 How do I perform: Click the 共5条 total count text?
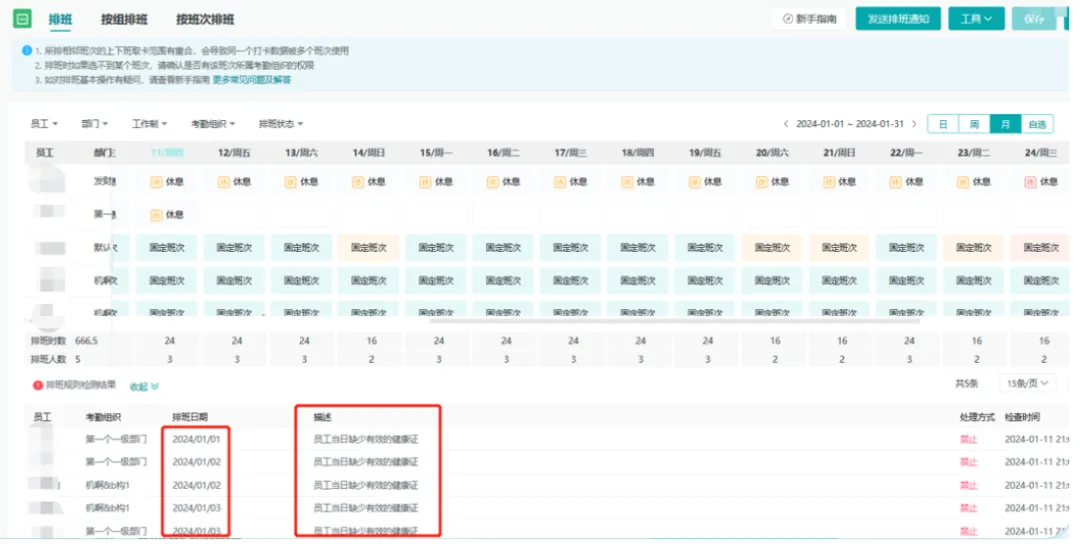966,384
